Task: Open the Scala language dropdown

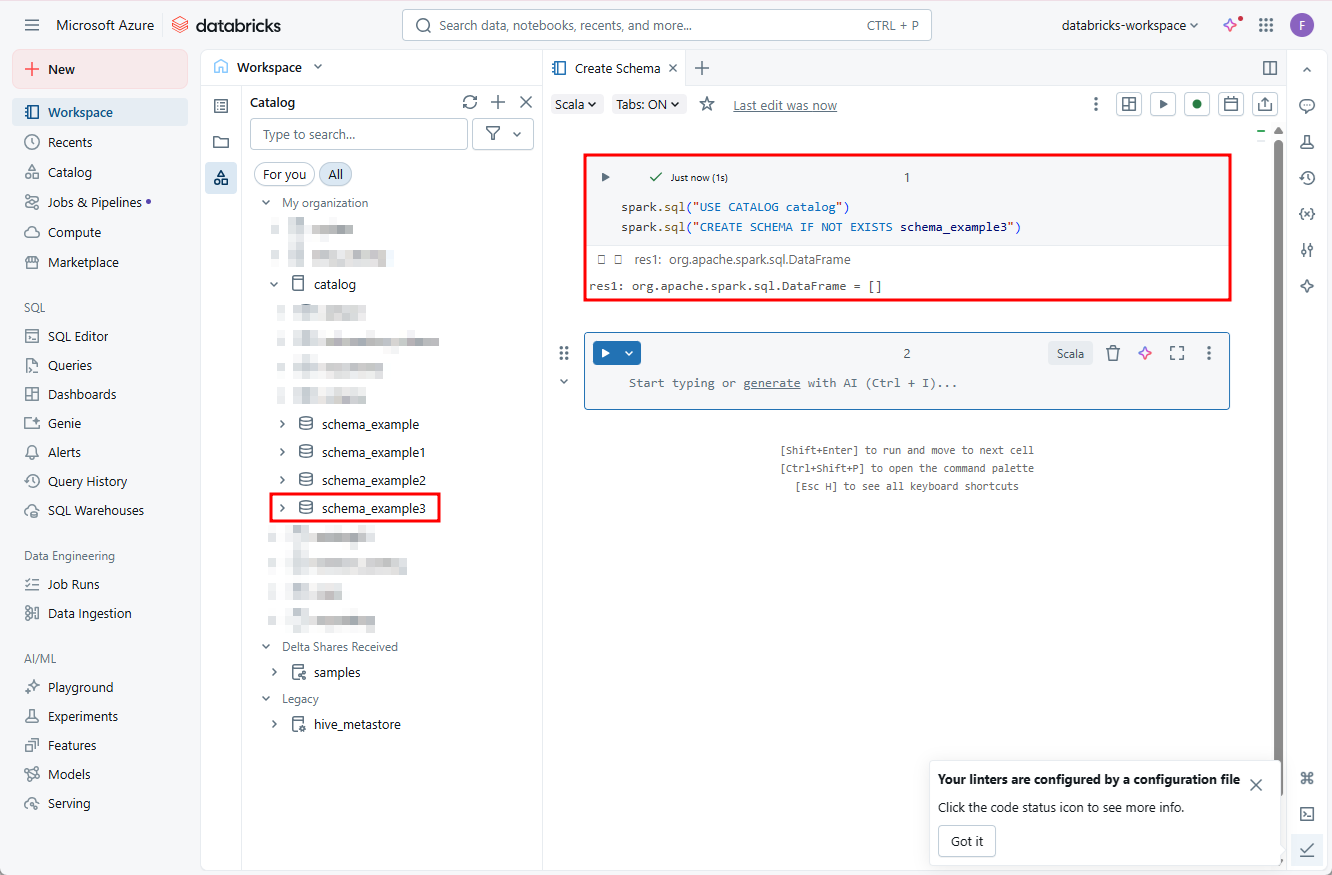Action: pyautogui.click(x=576, y=104)
